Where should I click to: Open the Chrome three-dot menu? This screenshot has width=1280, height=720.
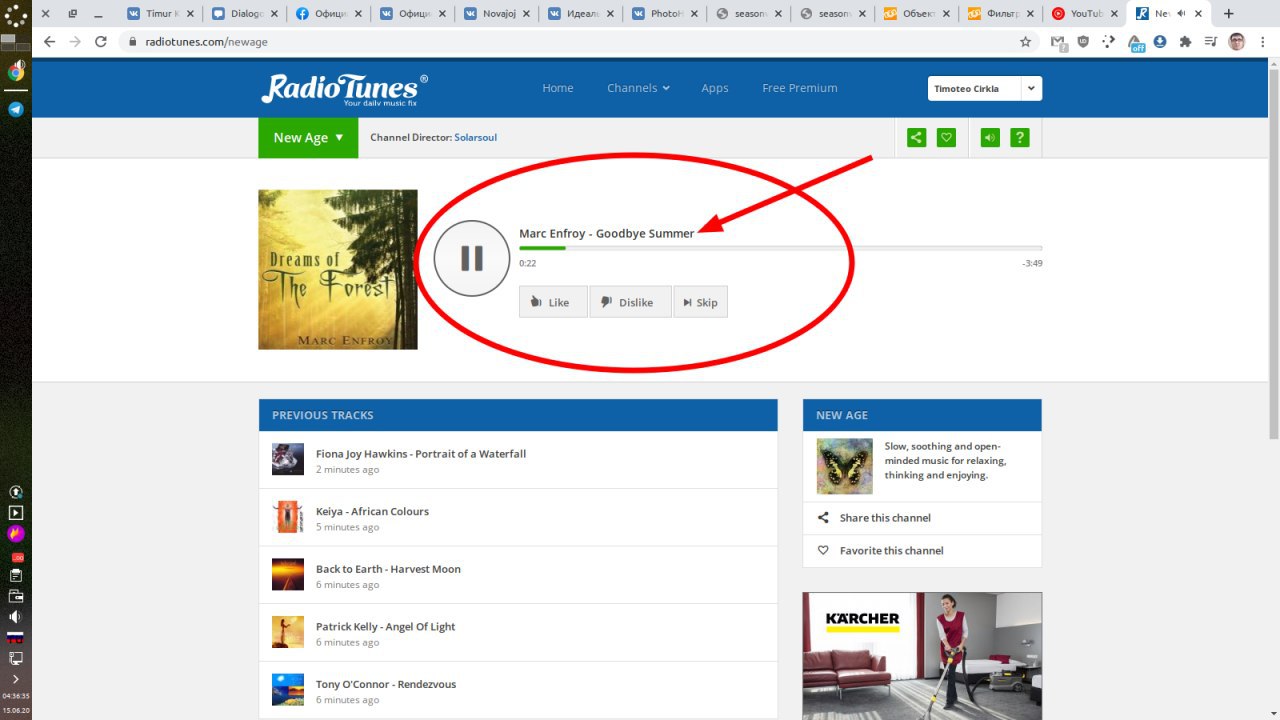point(1264,42)
